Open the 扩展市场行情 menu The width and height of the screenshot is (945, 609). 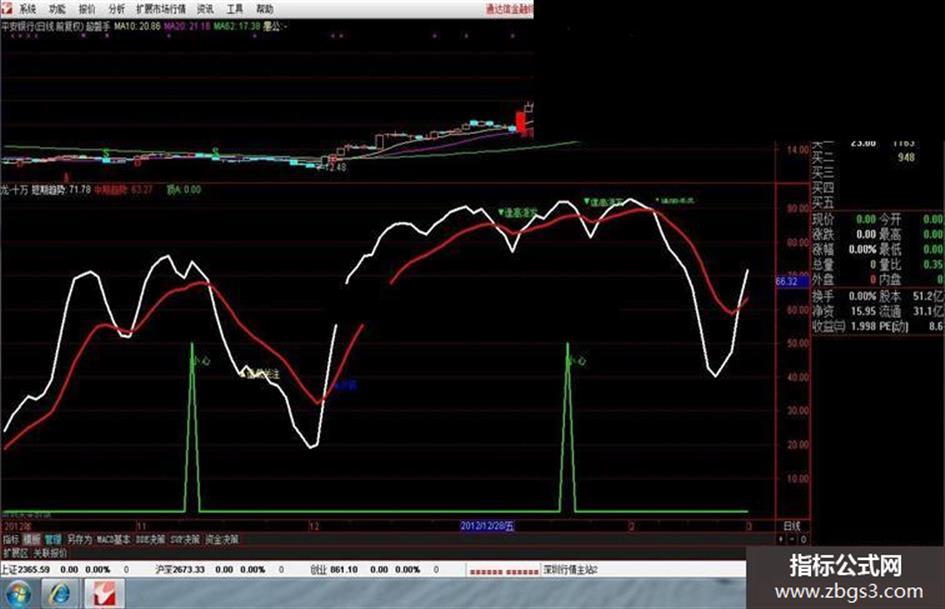[161, 8]
